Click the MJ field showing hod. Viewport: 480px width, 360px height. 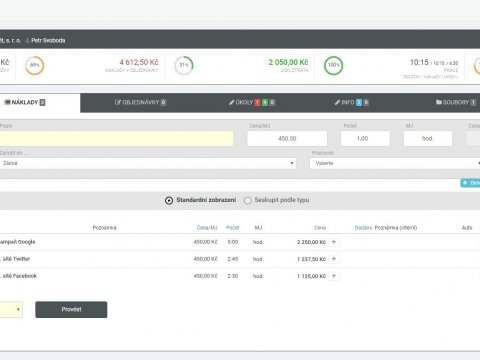pyautogui.click(x=428, y=138)
